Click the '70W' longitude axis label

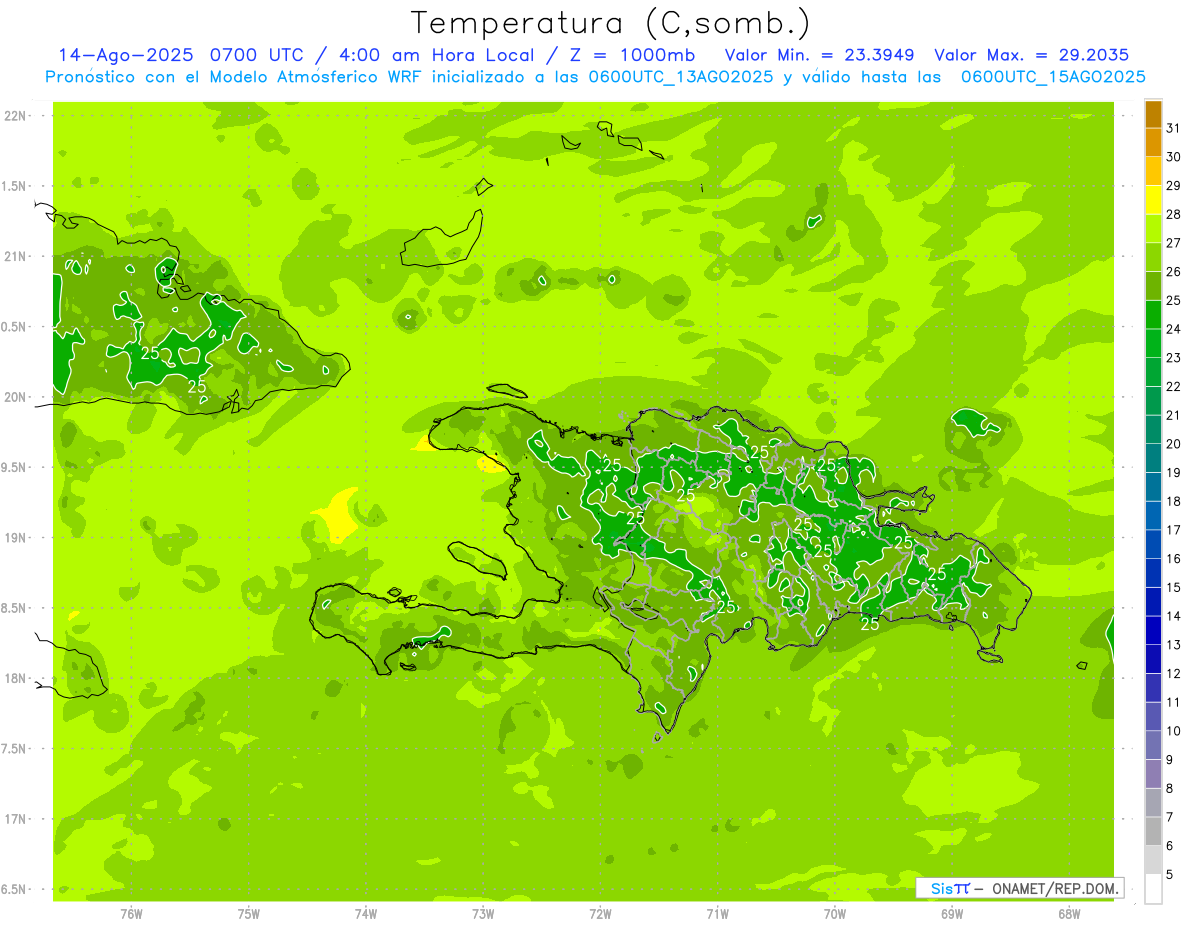(x=835, y=914)
